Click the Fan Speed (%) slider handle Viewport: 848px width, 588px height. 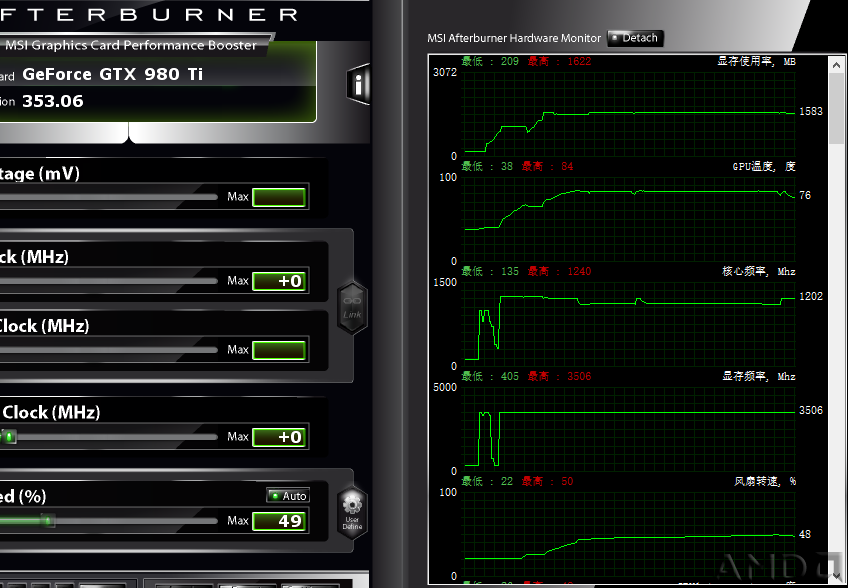[48, 521]
